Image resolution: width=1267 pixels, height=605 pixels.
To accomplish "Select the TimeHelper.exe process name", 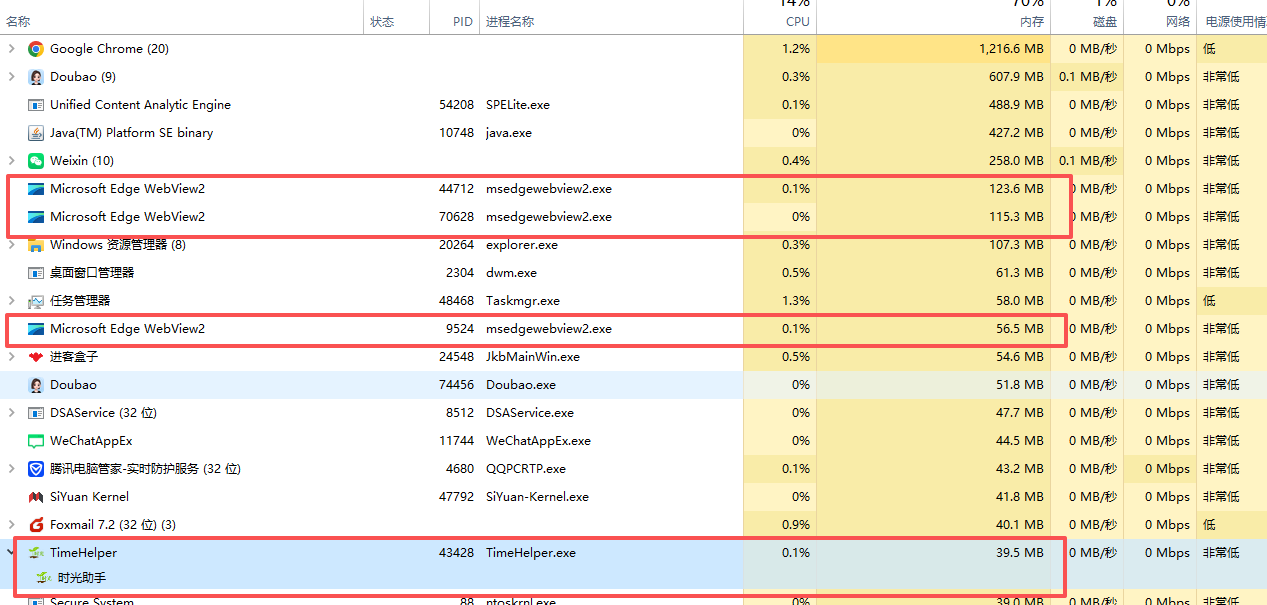I will [531, 553].
